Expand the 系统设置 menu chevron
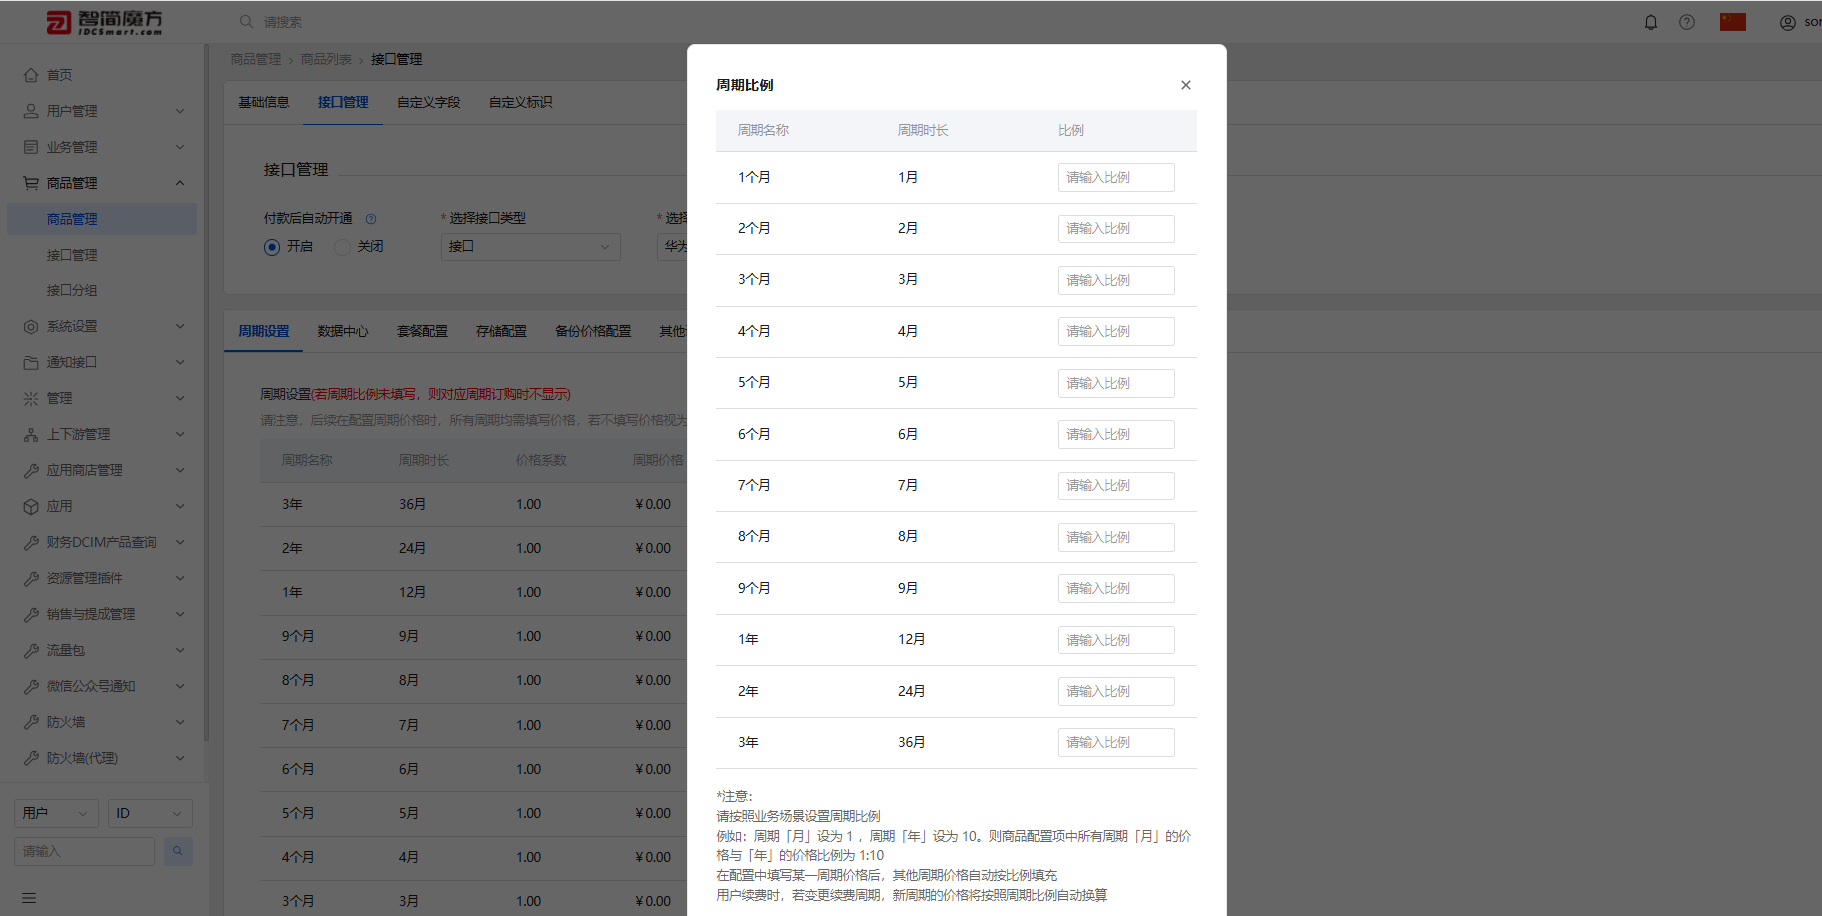 click(180, 326)
